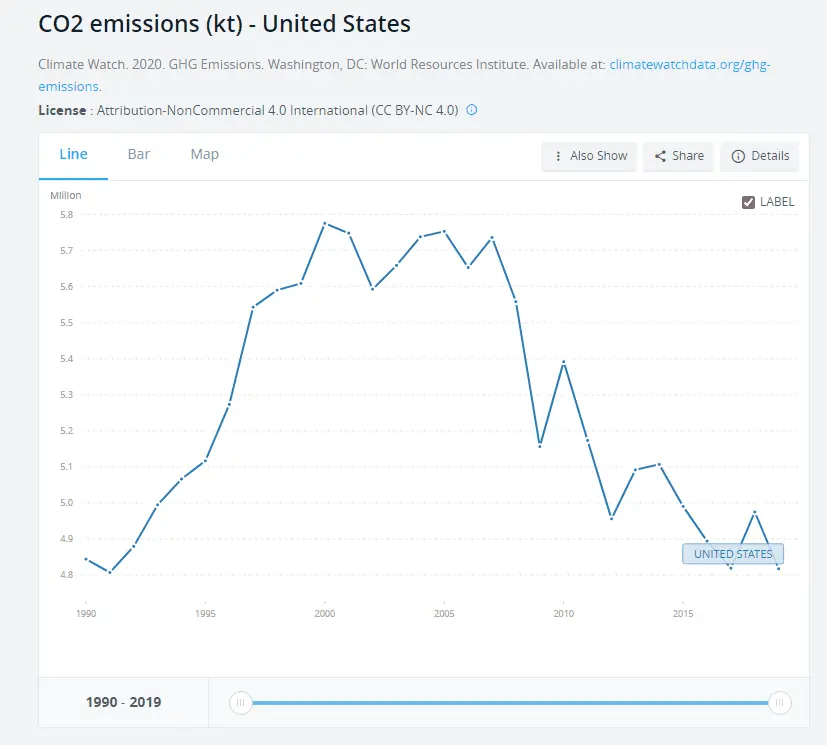The height and width of the screenshot is (745, 827).
Task: Click the left year range slider handle
Action: (240, 703)
